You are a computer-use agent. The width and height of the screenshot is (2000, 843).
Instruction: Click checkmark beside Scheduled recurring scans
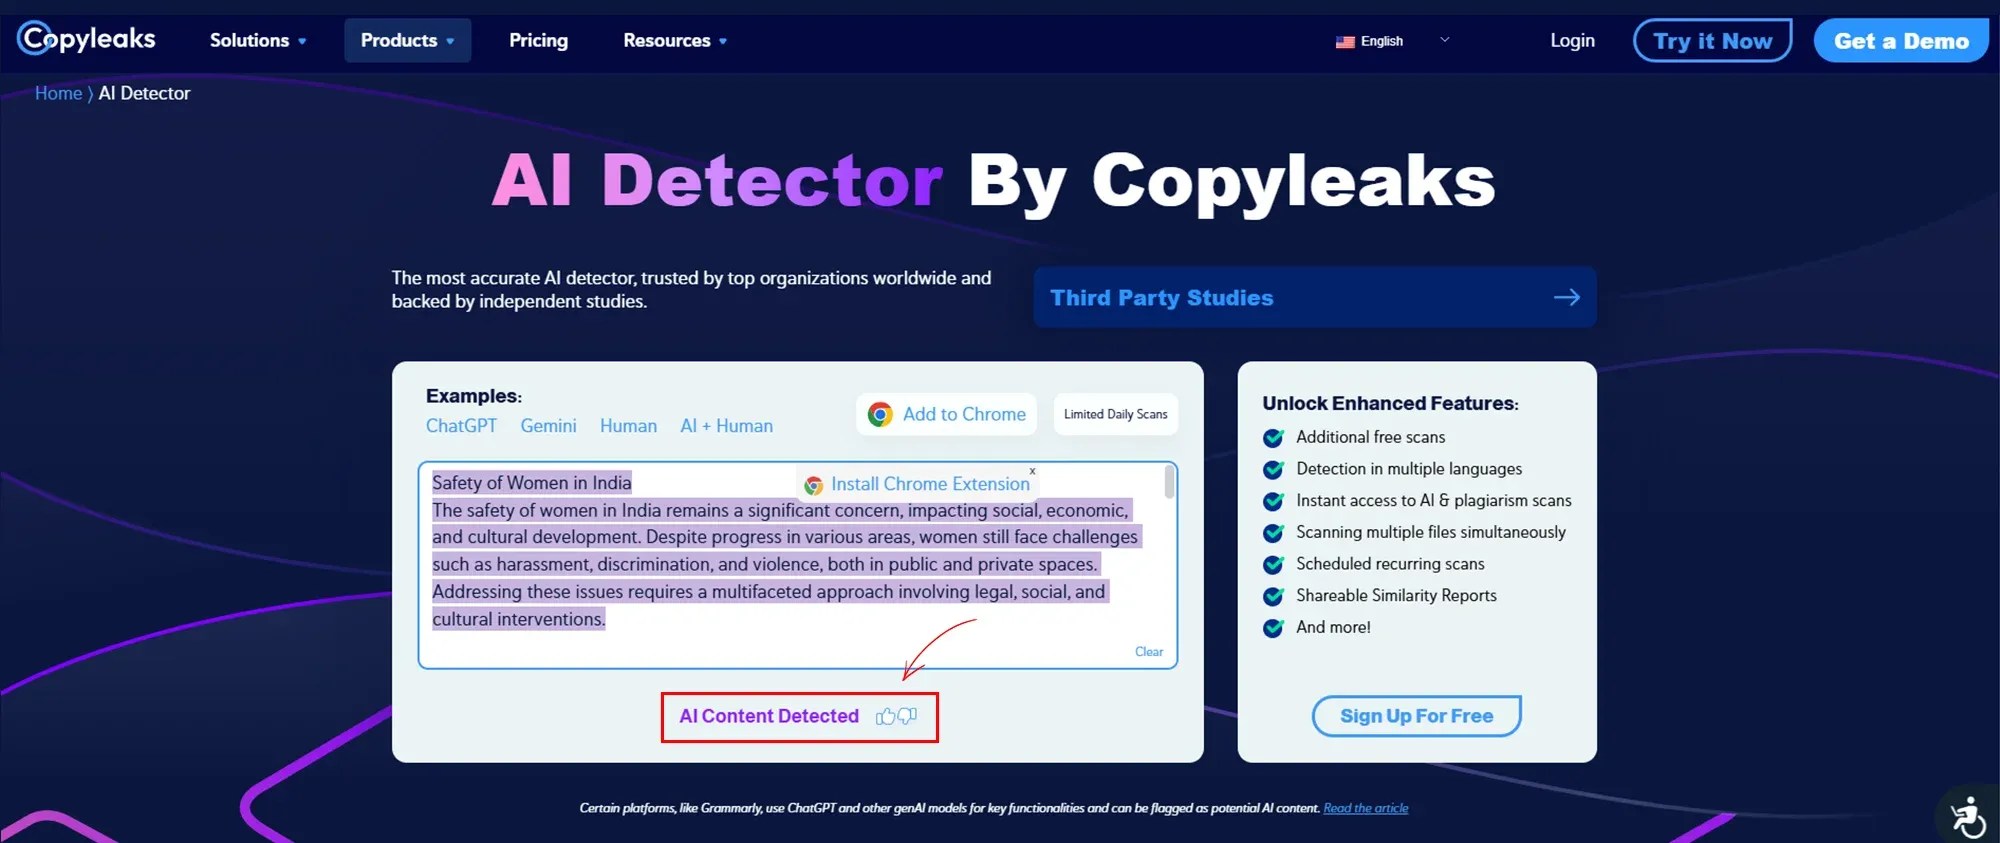click(1274, 564)
